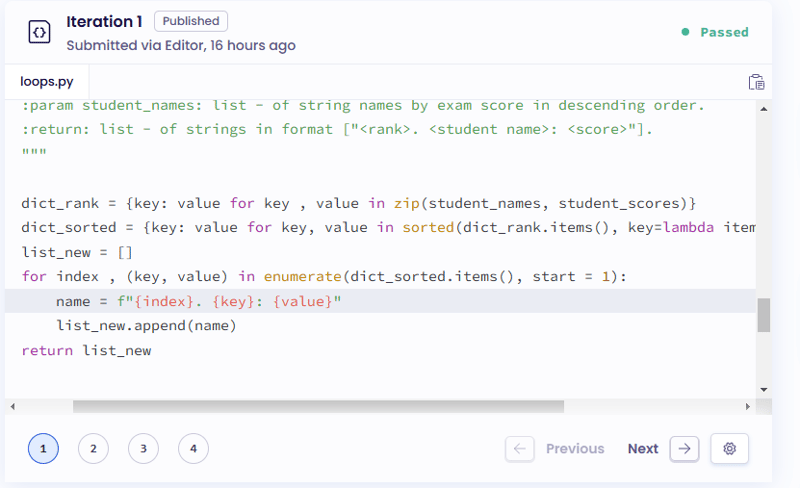Click the closing triple quotes line
The image size is (800, 488).
[34, 152]
